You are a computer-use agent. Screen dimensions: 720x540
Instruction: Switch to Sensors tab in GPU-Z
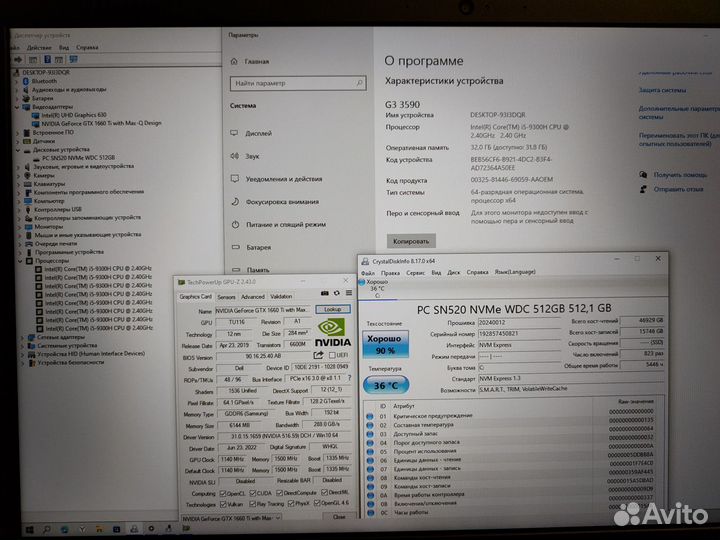(226, 297)
